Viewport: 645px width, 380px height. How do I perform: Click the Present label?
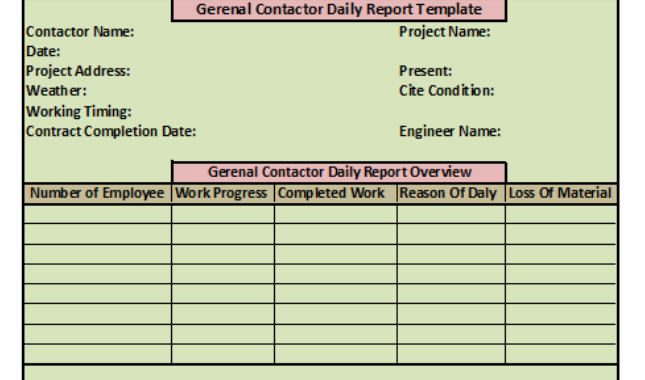tap(426, 71)
